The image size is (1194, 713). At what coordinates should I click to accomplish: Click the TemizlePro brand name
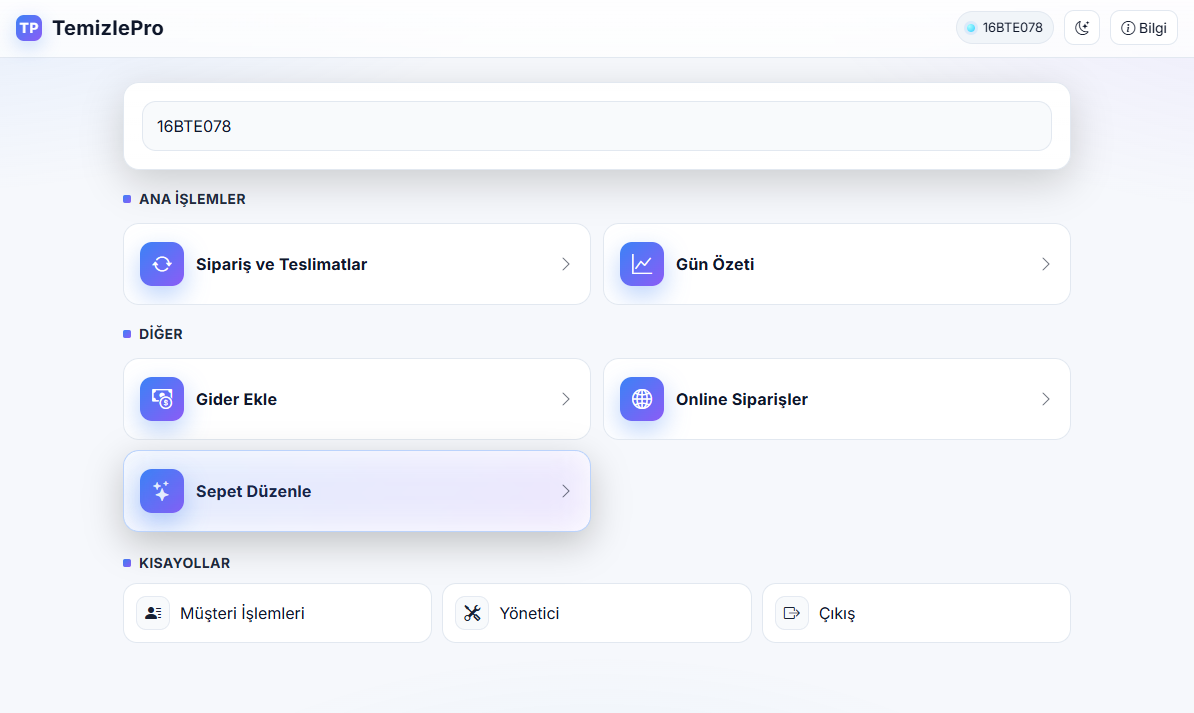(x=108, y=28)
